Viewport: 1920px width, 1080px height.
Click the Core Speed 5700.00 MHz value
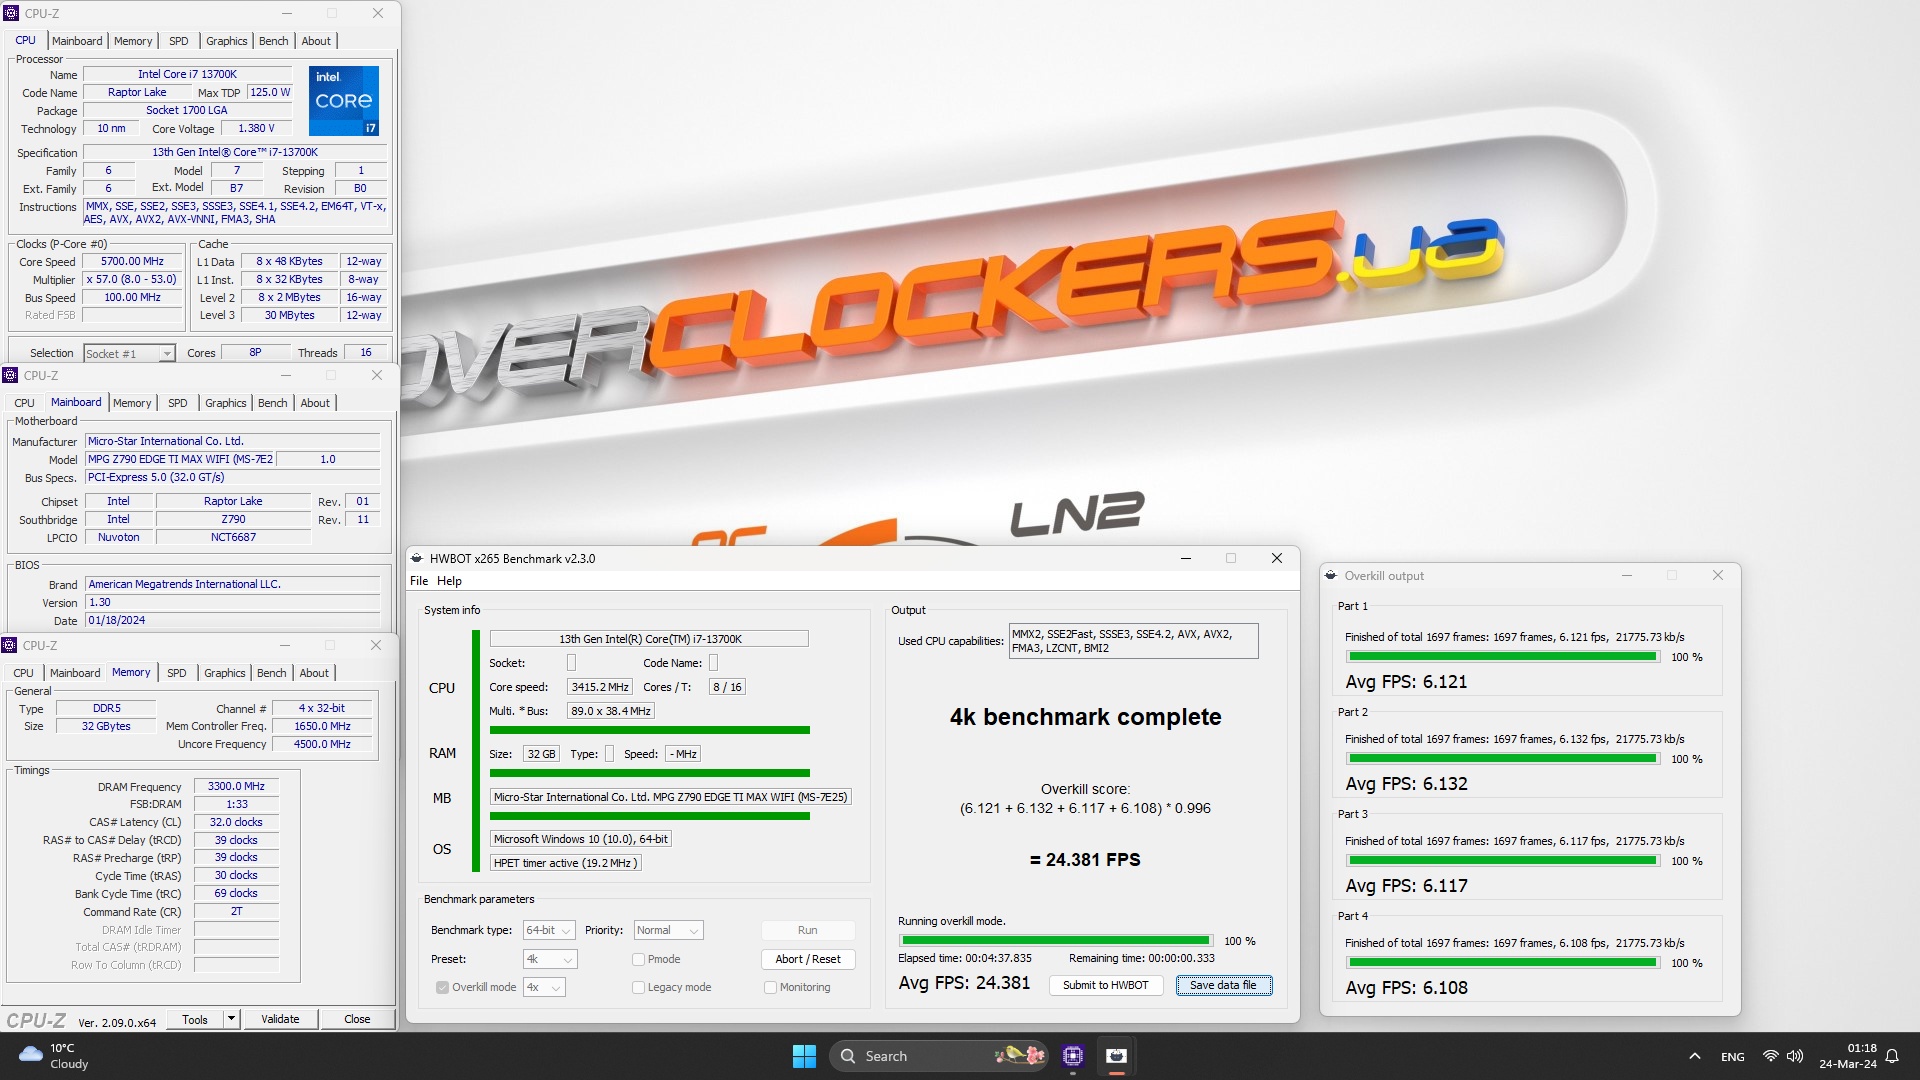[132, 262]
